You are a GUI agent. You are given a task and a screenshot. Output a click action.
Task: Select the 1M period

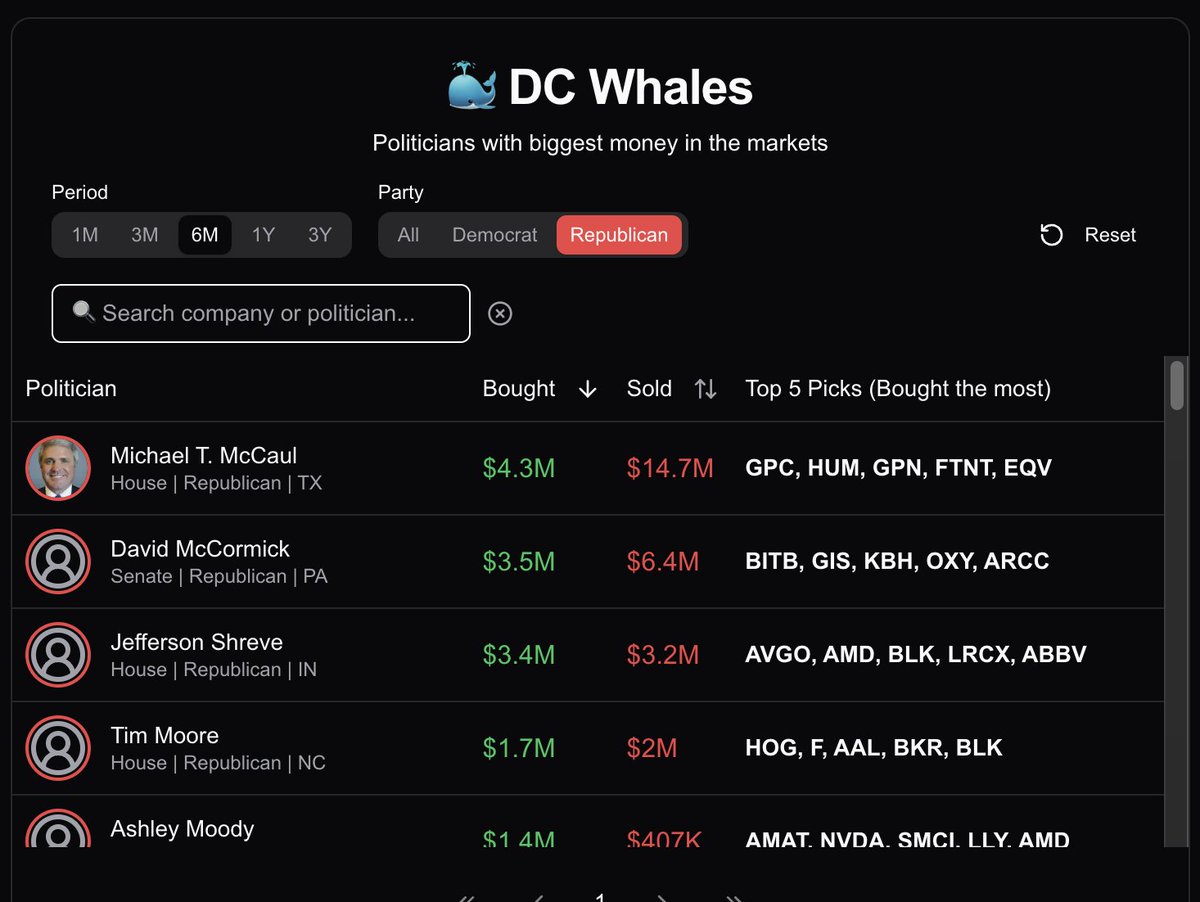coord(85,235)
